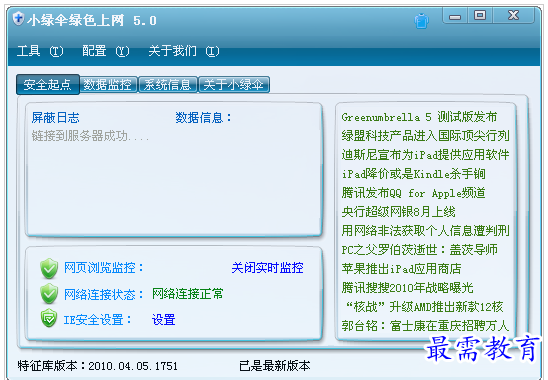
Task: Open news 迪斯尼宣布为iPad提供应用软件
Action: (x=425, y=155)
